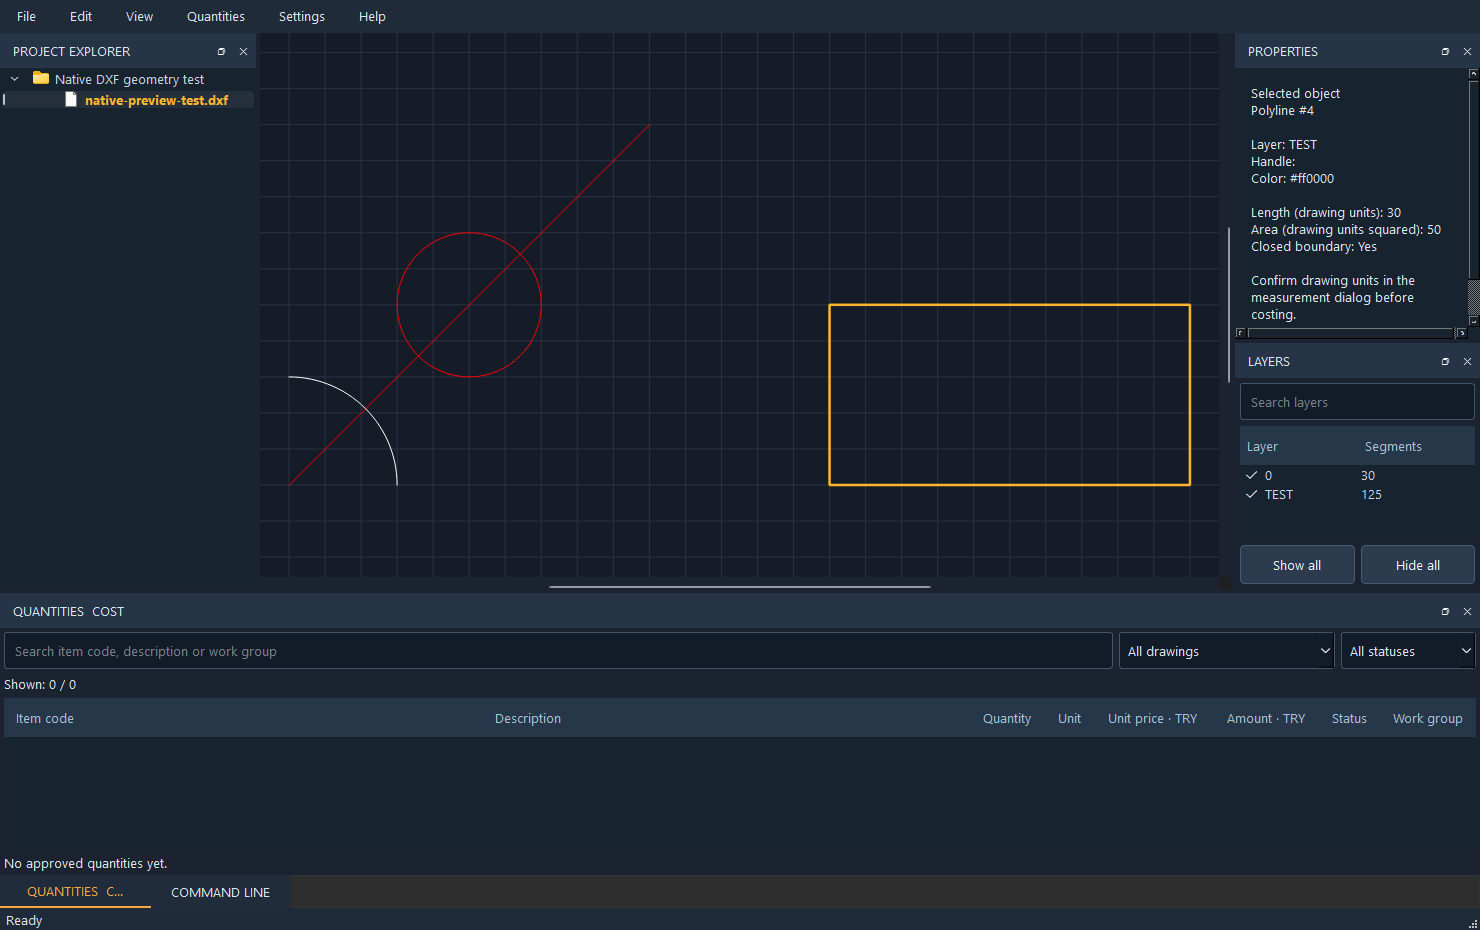The image size is (1480, 930).
Task: Click the Hide all button
Action: 1417,565
